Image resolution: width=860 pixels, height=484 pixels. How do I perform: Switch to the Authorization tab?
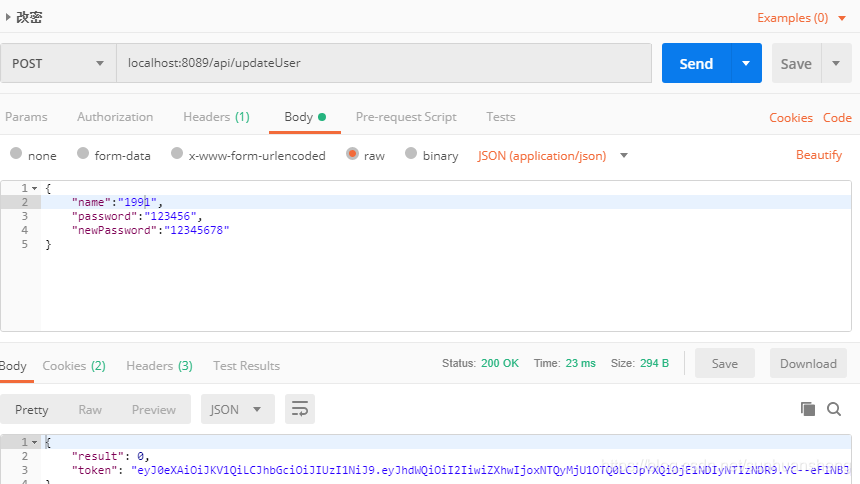tap(115, 117)
